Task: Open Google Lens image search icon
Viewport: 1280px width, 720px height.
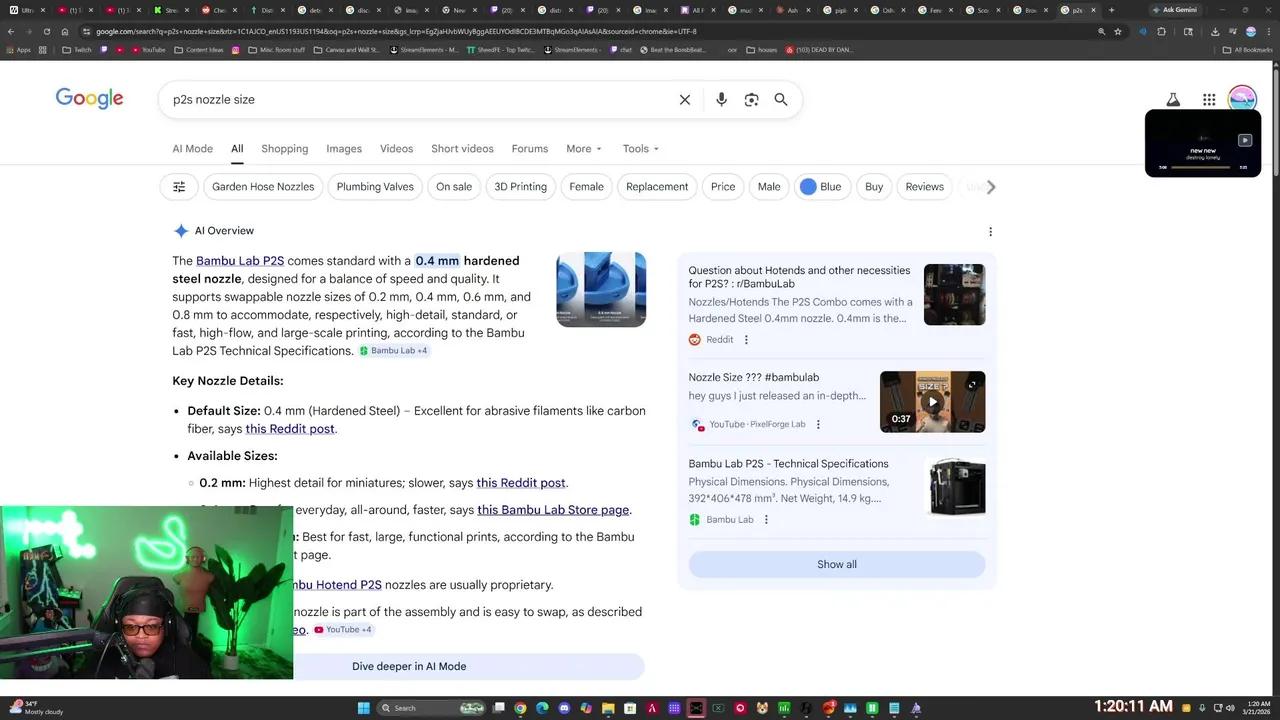Action: click(751, 100)
